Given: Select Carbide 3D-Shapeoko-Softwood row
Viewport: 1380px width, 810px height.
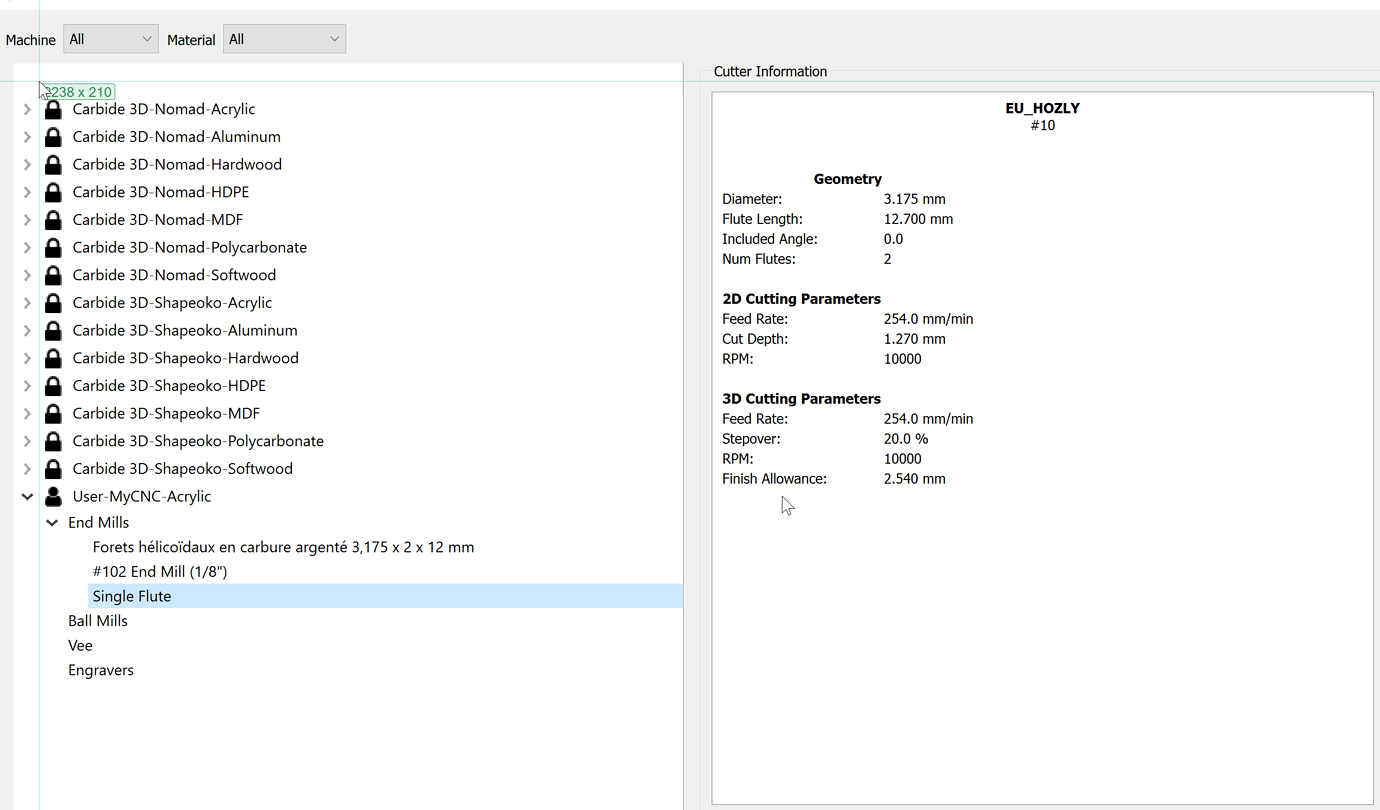Looking at the screenshot, I should click(x=183, y=469).
